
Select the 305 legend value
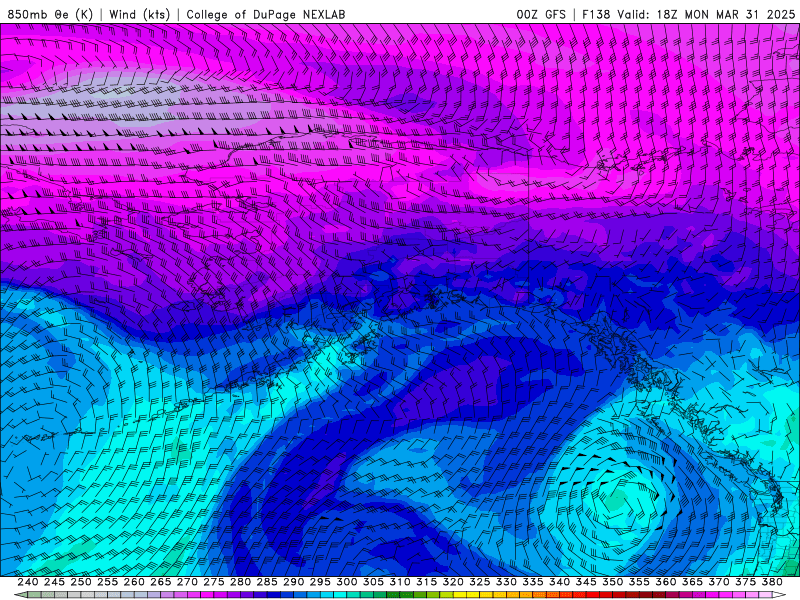(x=373, y=582)
